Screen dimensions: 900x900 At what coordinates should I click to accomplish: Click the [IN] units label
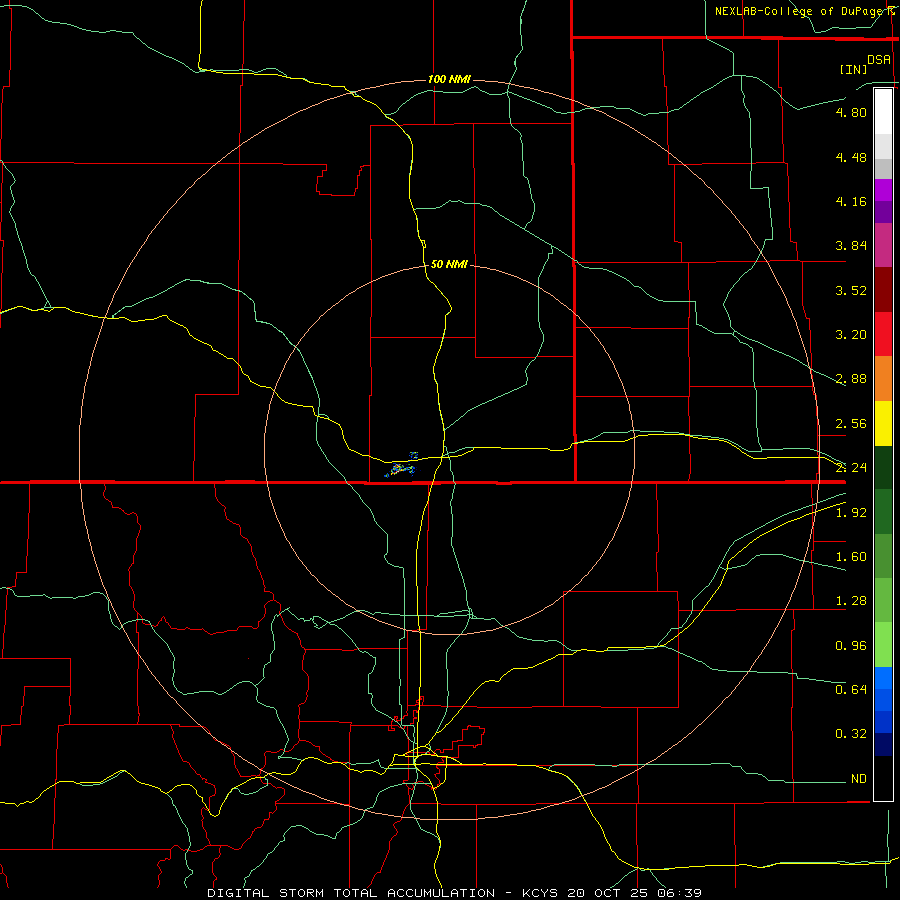coord(853,70)
